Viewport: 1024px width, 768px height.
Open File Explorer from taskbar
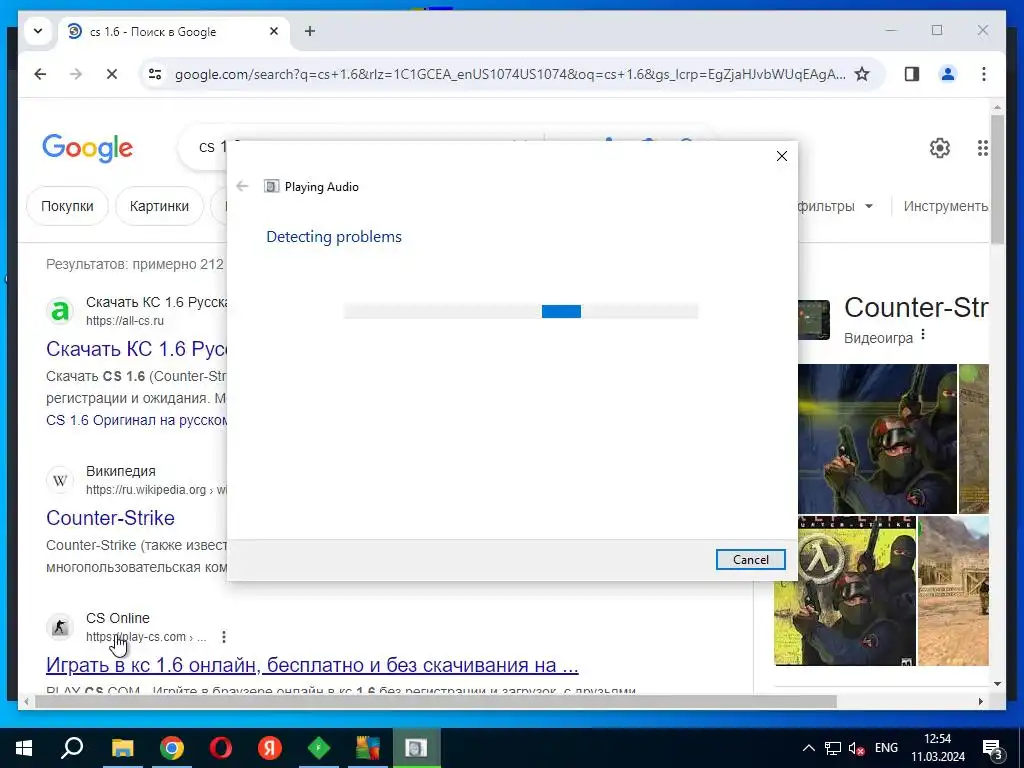tap(122, 748)
